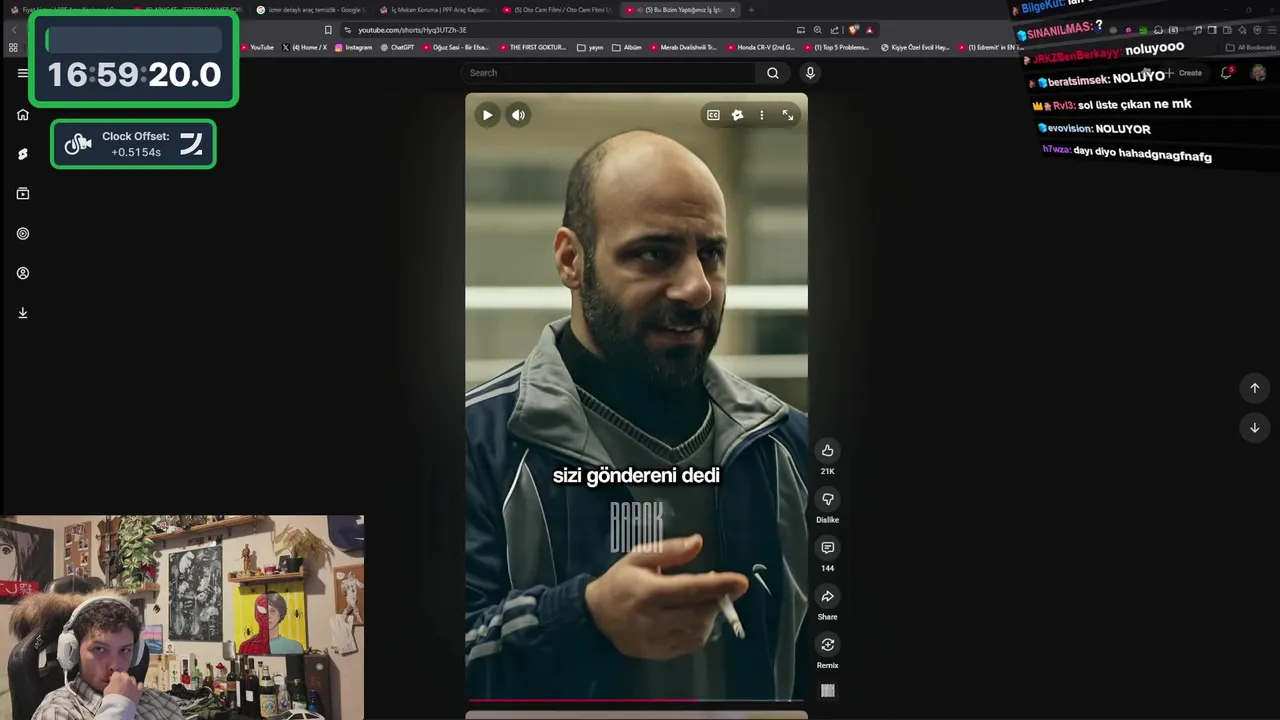
Task: Open the circular target icon in sidebar
Action: (x=23, y=234)
